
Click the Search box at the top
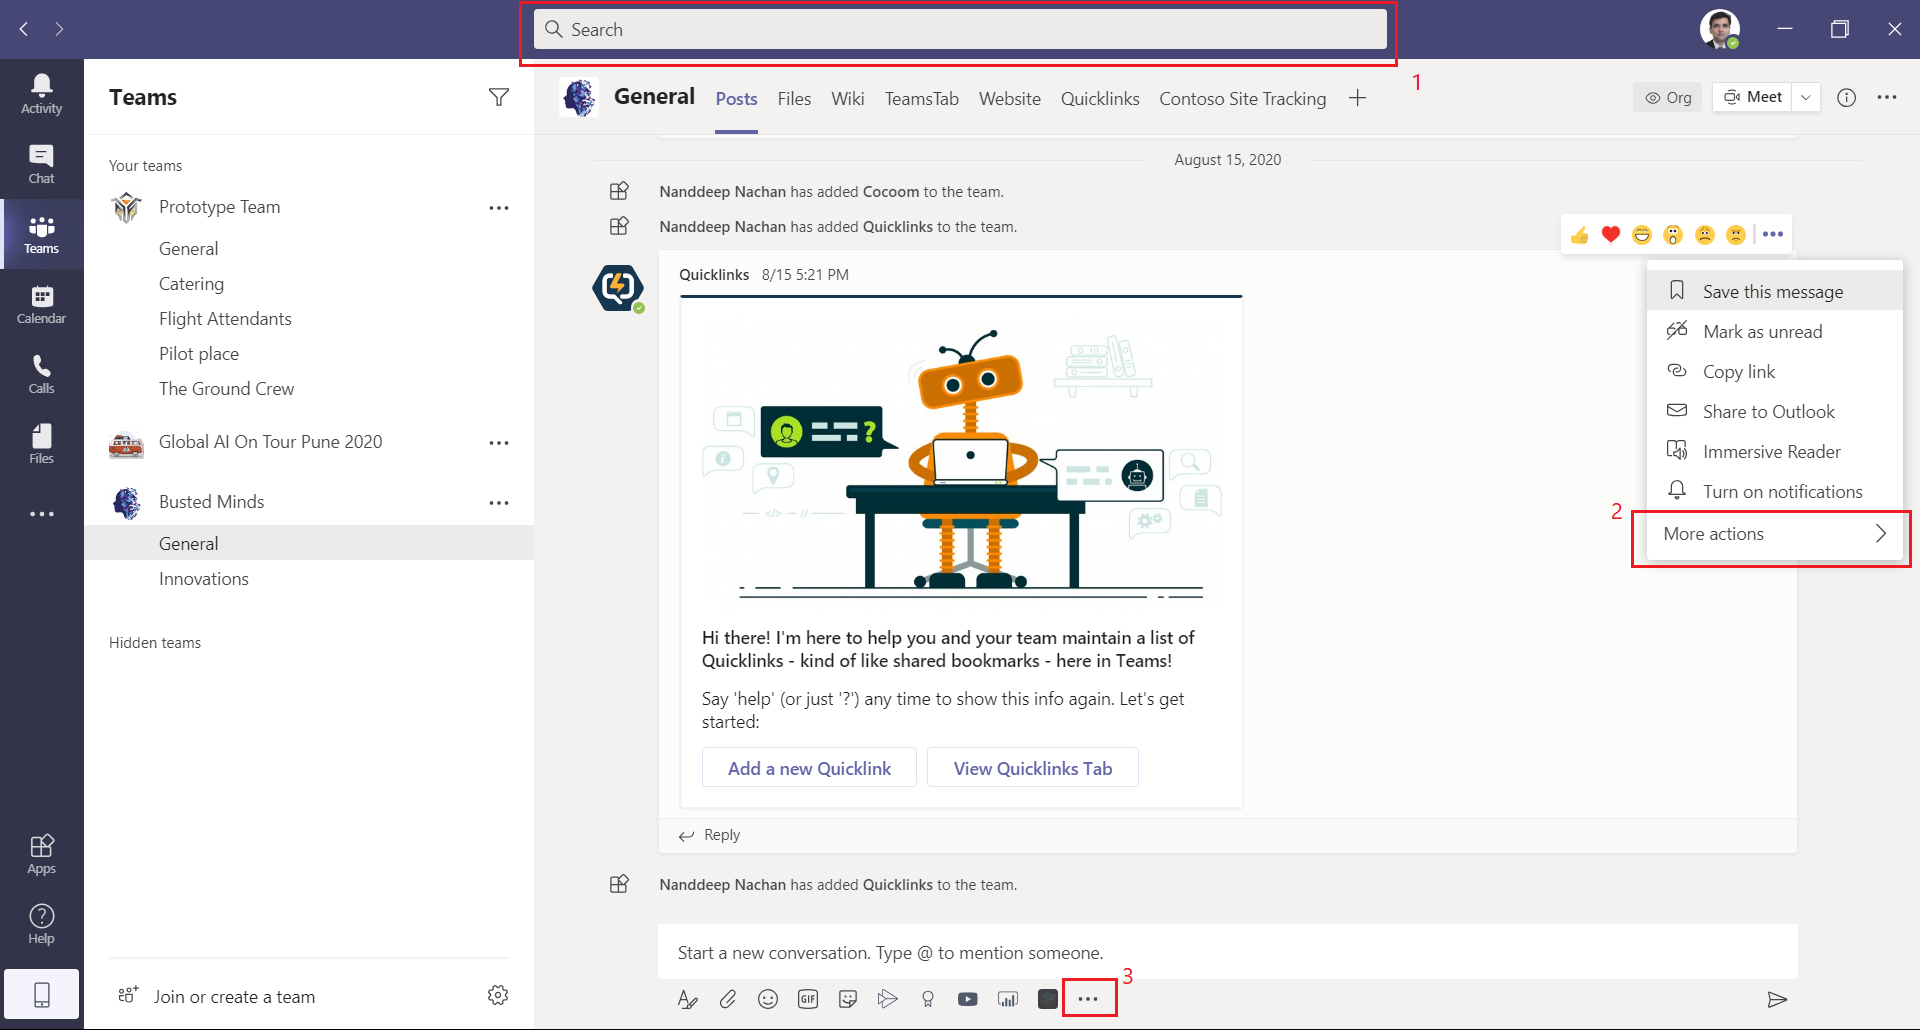[x=960, y=30]
